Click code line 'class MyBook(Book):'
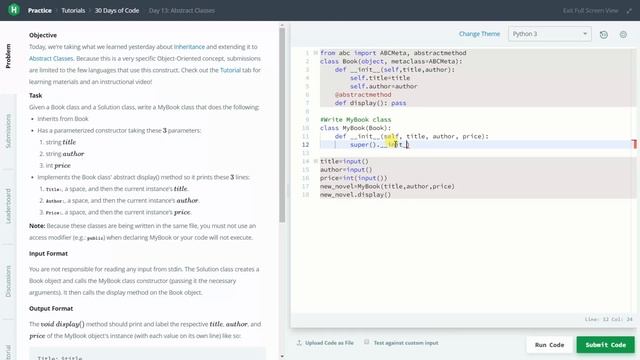Viewport: 640px width, 360px height. pos(355,128)
